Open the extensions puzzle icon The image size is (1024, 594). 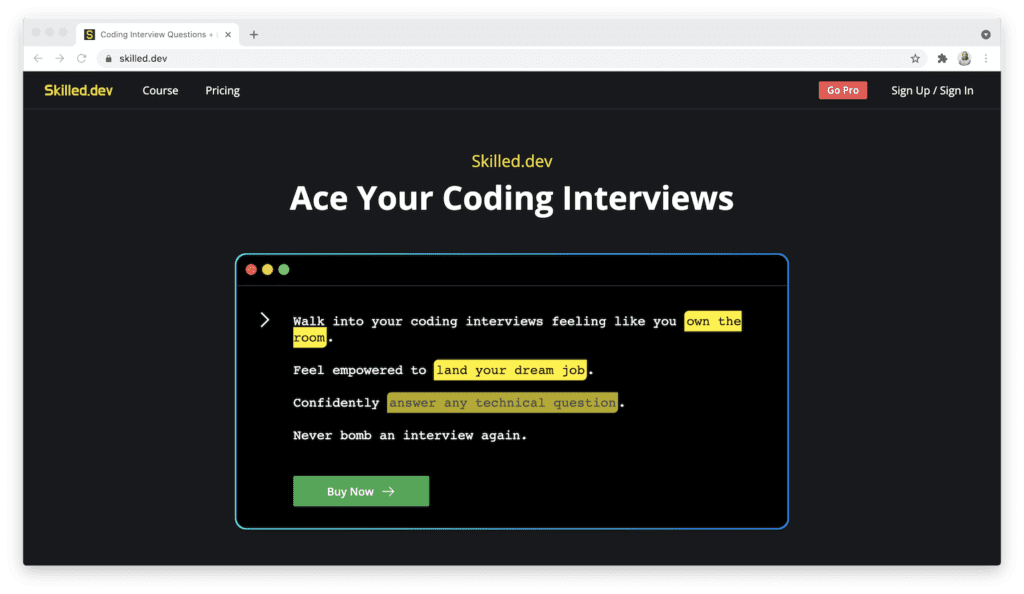[x=942, y=59]
